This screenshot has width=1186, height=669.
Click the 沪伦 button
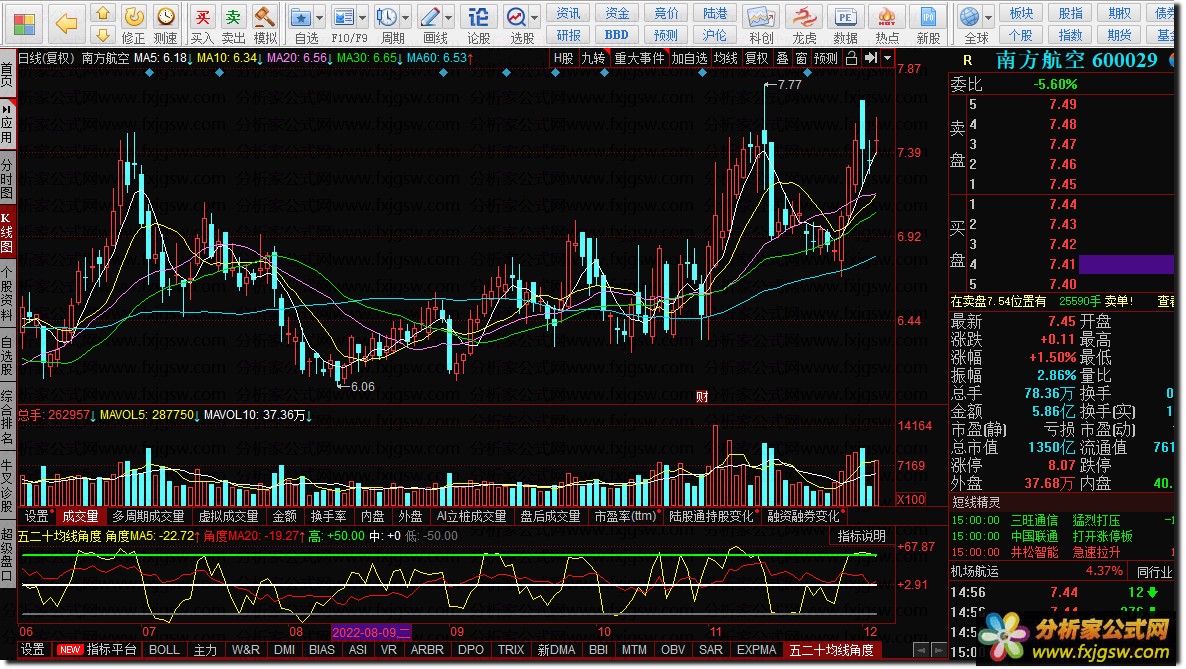[715, 35]
